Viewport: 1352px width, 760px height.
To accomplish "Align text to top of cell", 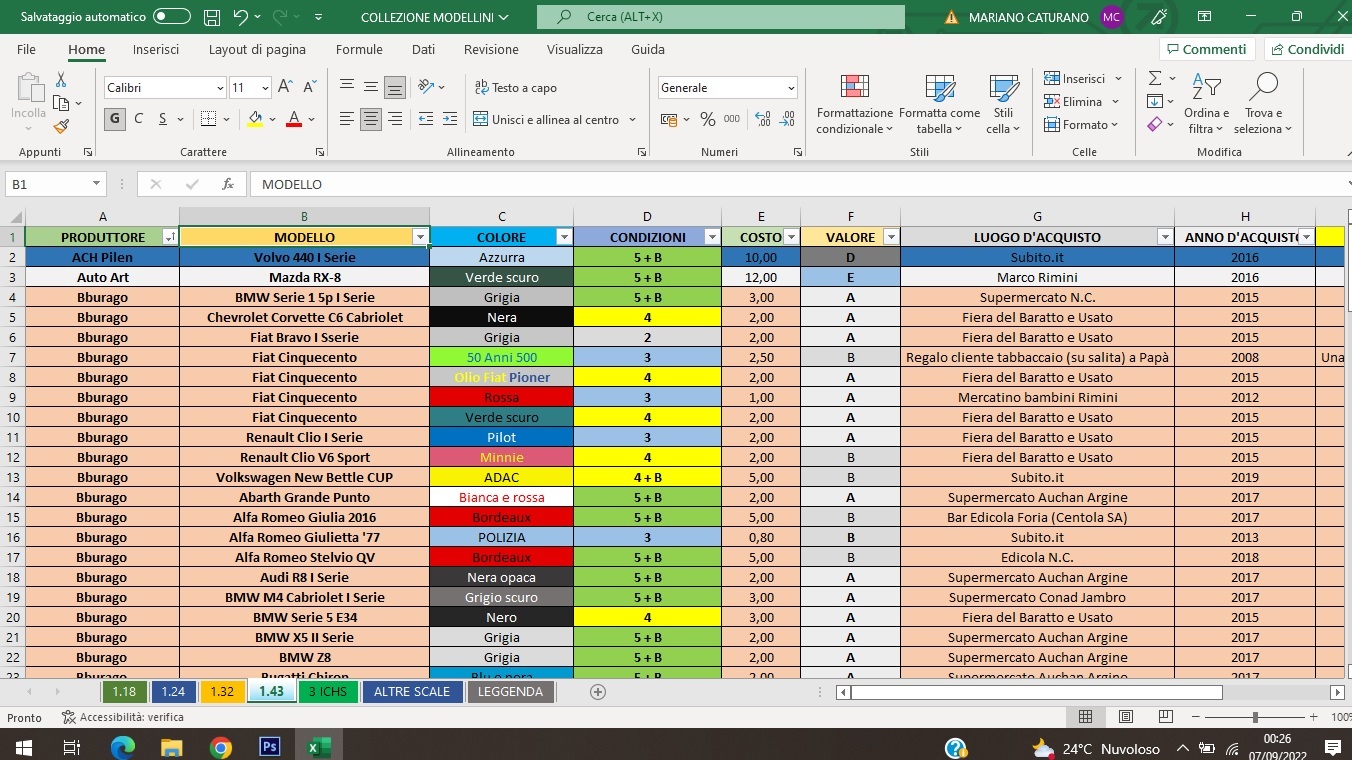I will click(347, 87).
